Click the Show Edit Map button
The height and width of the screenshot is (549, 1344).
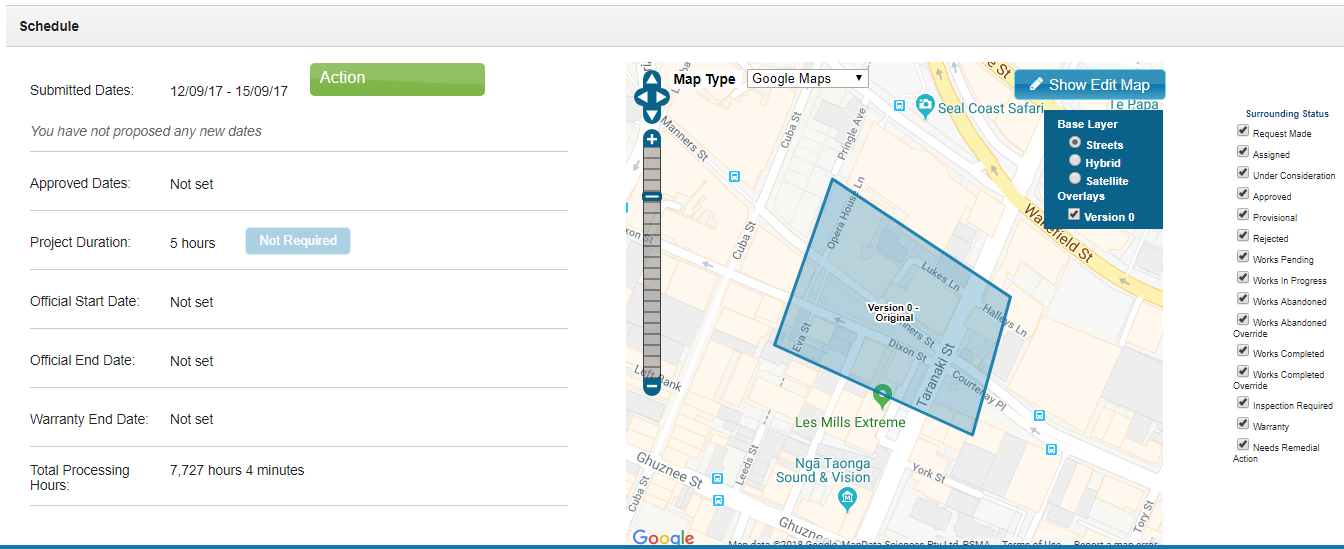[1089, 85]
